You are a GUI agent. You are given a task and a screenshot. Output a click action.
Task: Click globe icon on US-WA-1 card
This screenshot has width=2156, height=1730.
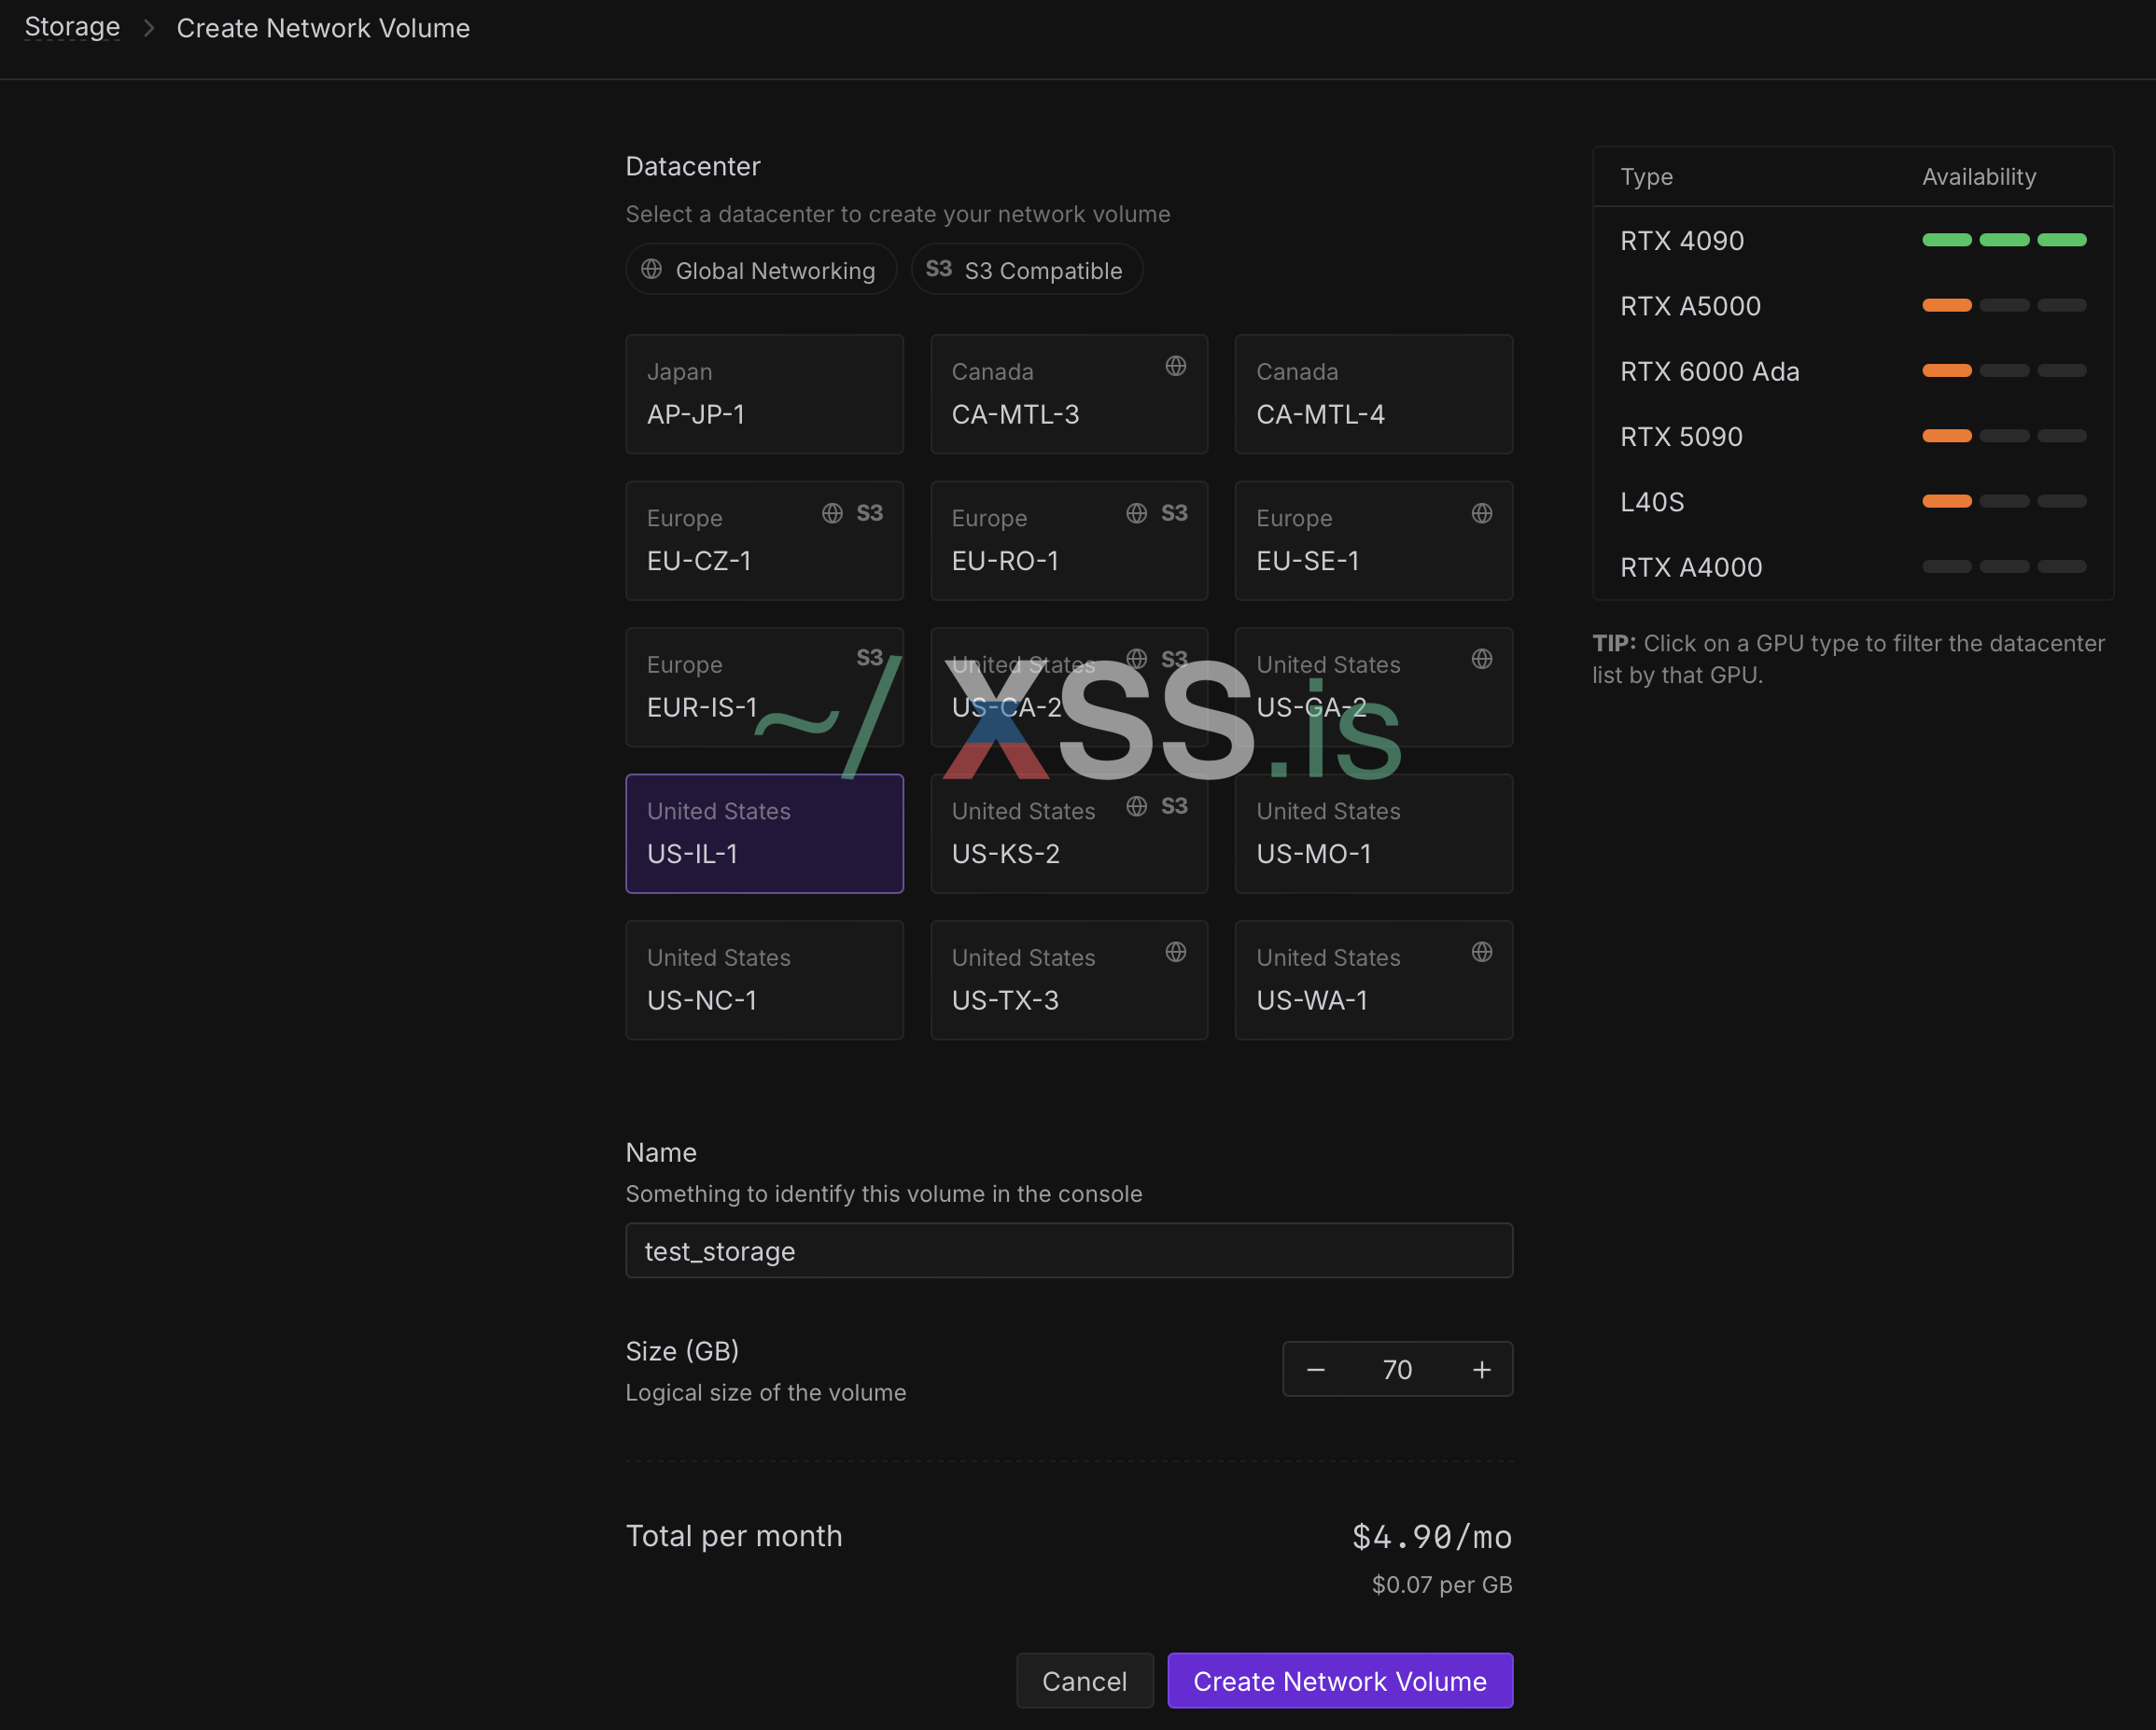(x=1481, y=952)
